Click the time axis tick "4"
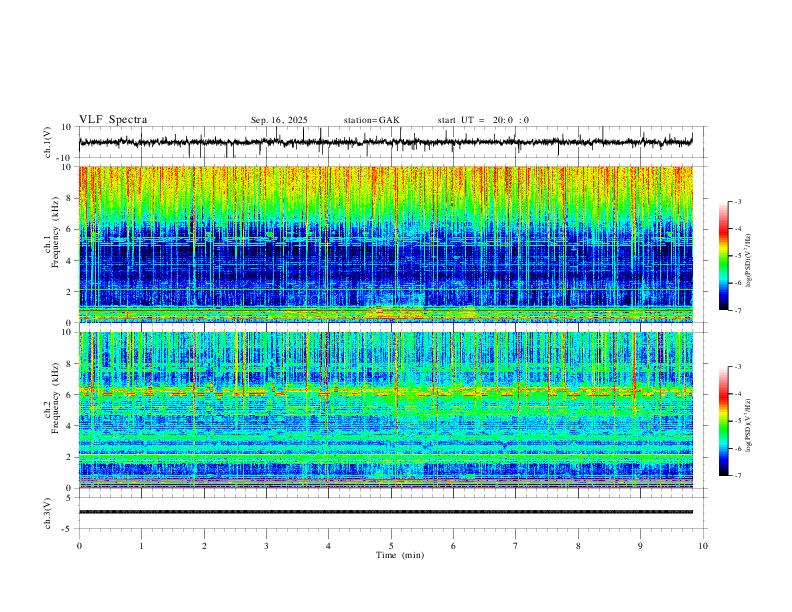Viewport: 792px width, 612px height. (328, 546)
